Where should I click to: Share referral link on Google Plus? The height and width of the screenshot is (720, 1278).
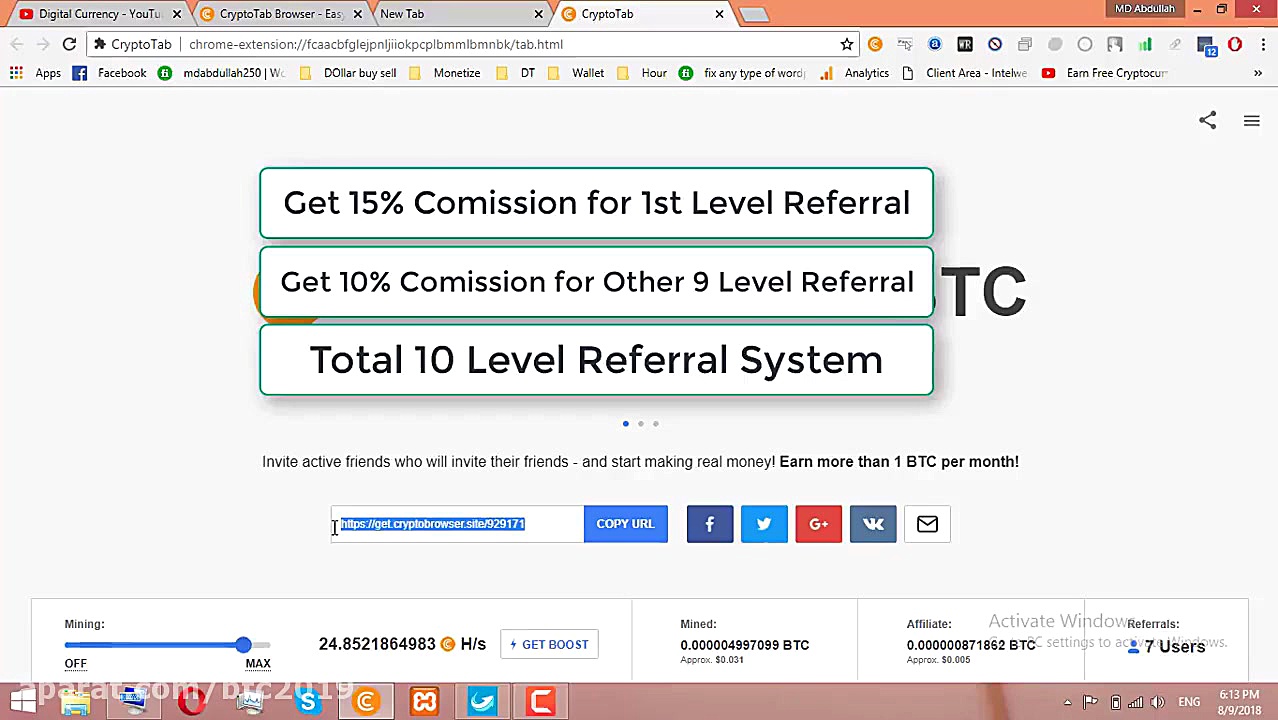click(818, 524)
